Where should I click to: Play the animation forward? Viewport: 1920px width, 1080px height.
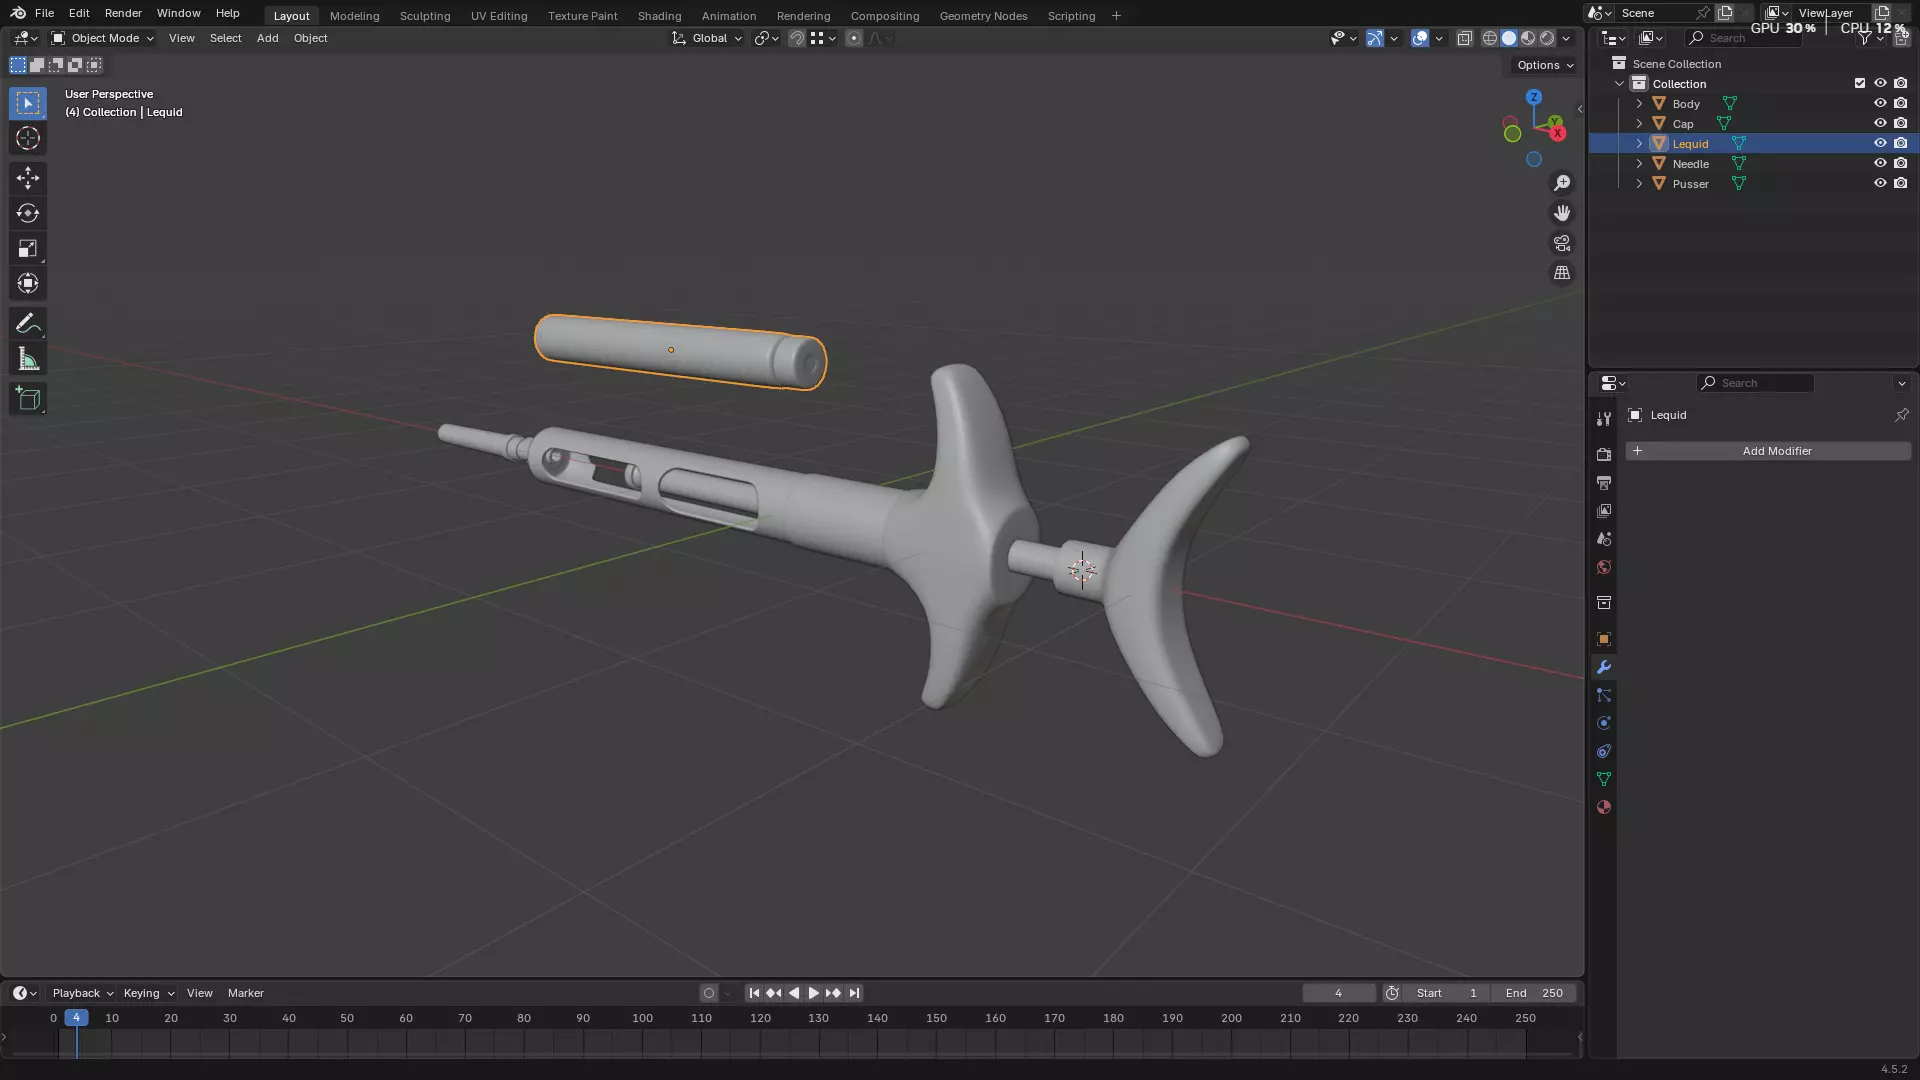[813, 993]
